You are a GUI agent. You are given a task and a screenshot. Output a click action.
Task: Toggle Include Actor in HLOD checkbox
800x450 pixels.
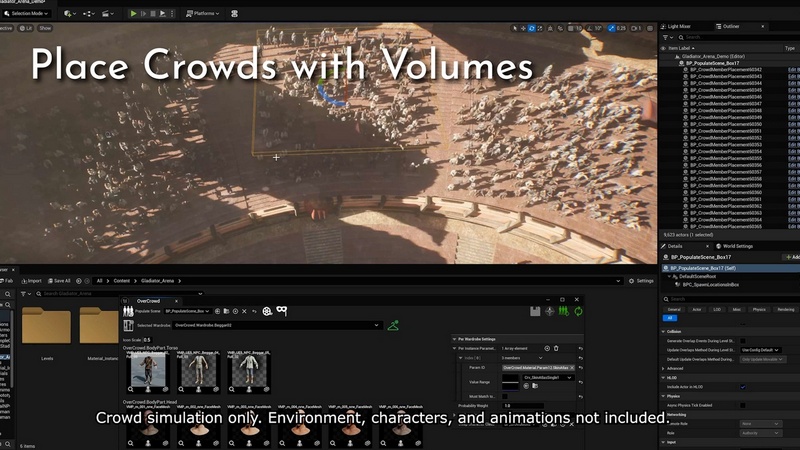point(743,386)
